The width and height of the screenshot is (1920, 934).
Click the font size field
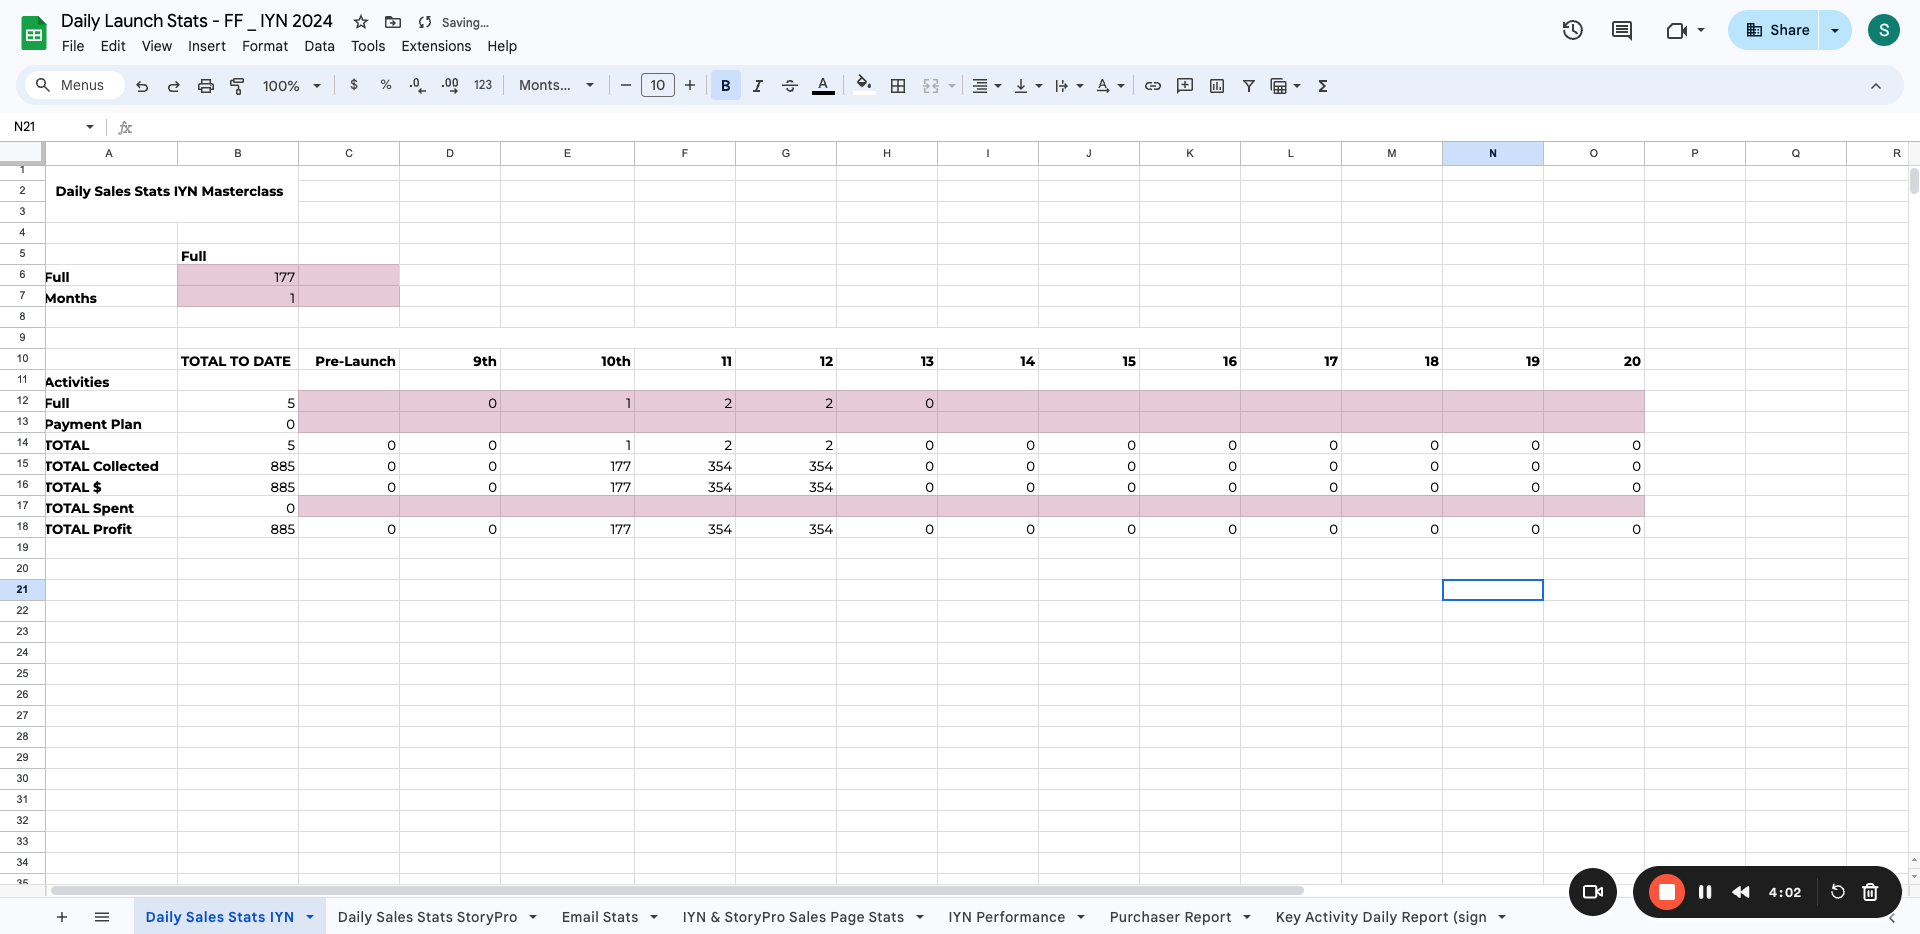pyautogui.click(x=658, y=86)
